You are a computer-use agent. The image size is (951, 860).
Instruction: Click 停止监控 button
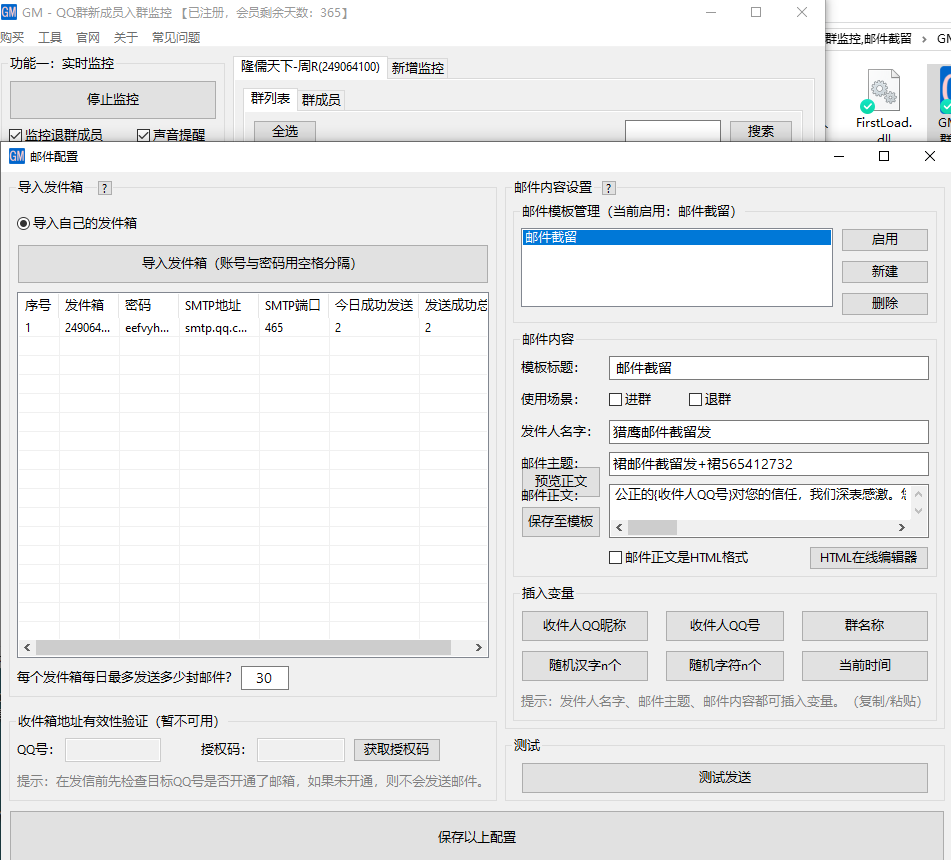click(x=113, y=99)
